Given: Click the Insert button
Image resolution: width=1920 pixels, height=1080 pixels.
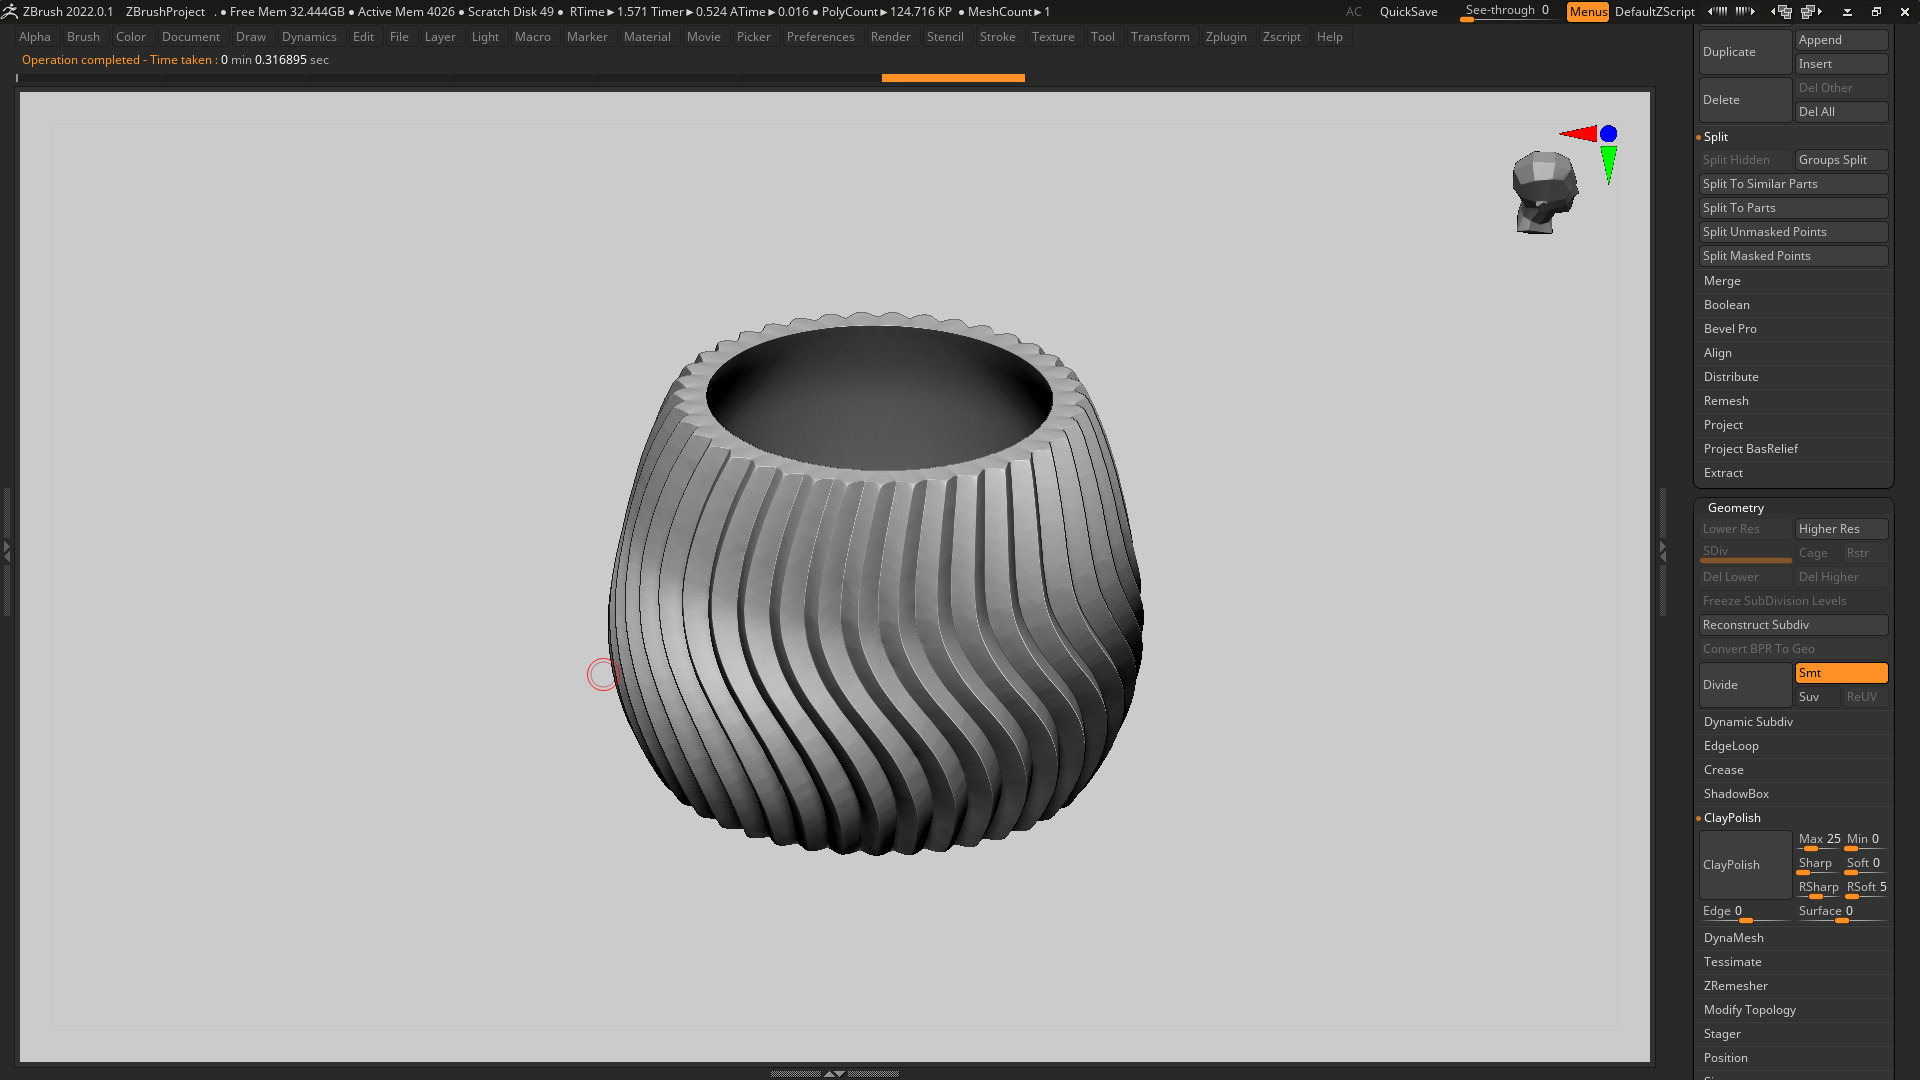Looking at the screenshot, I should coord(1841,64).
